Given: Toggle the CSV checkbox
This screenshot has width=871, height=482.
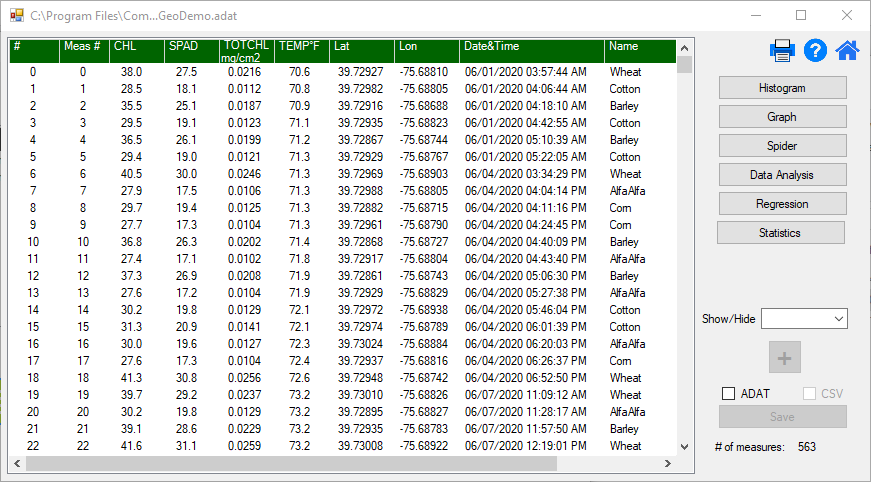Looking at the screenshot, I should (x=811, y=394).
